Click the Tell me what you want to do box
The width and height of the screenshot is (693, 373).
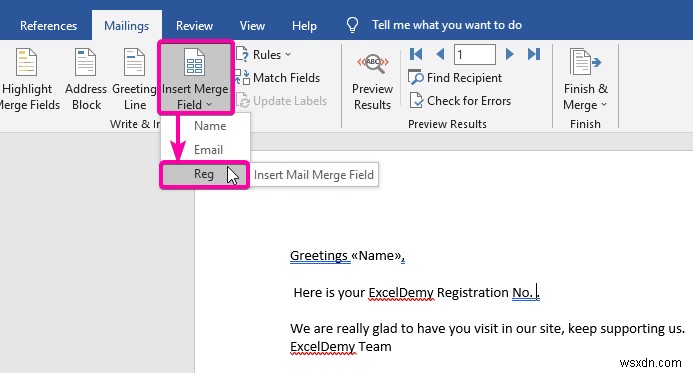pos(446,25)
